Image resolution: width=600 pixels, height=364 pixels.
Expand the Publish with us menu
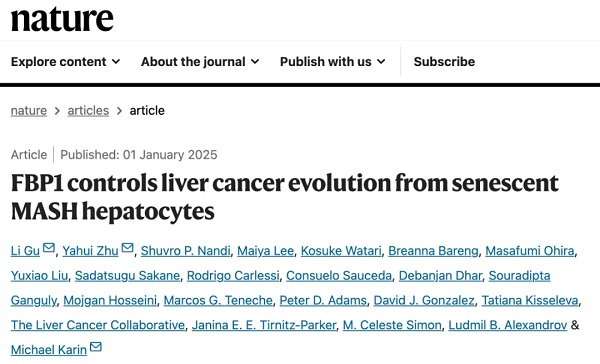(x=333, y=62)
